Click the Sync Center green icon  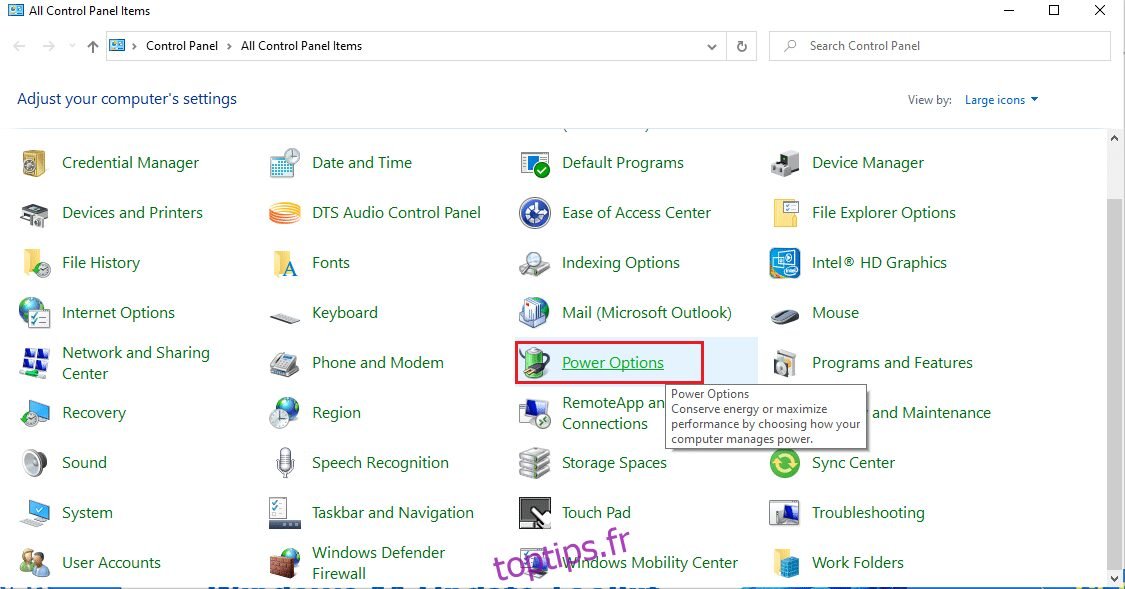click(785, 463)
